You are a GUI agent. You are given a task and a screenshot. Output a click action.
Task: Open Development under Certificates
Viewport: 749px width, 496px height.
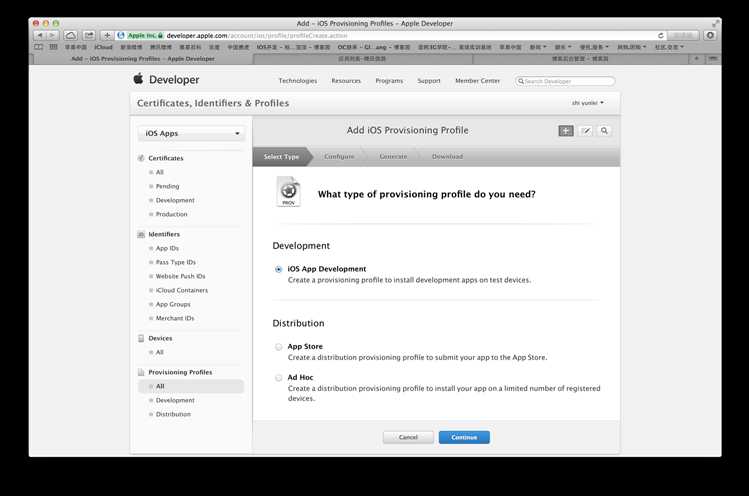175,200
